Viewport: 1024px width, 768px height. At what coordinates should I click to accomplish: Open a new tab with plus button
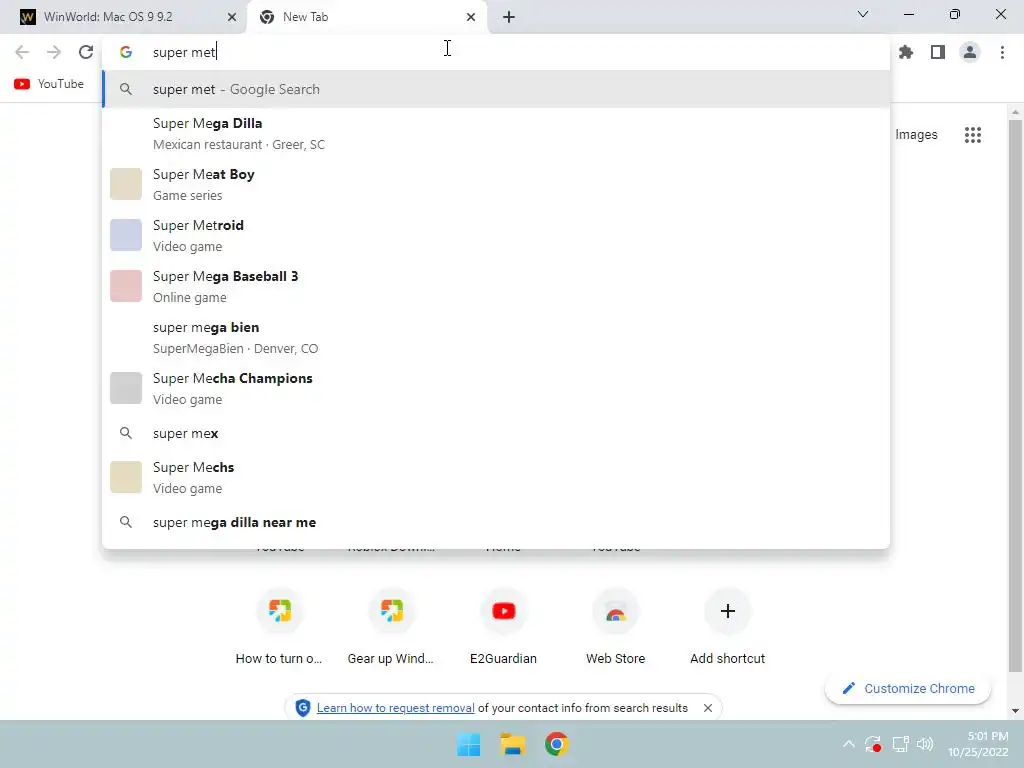pyautogui.click(x=509, y=17)
